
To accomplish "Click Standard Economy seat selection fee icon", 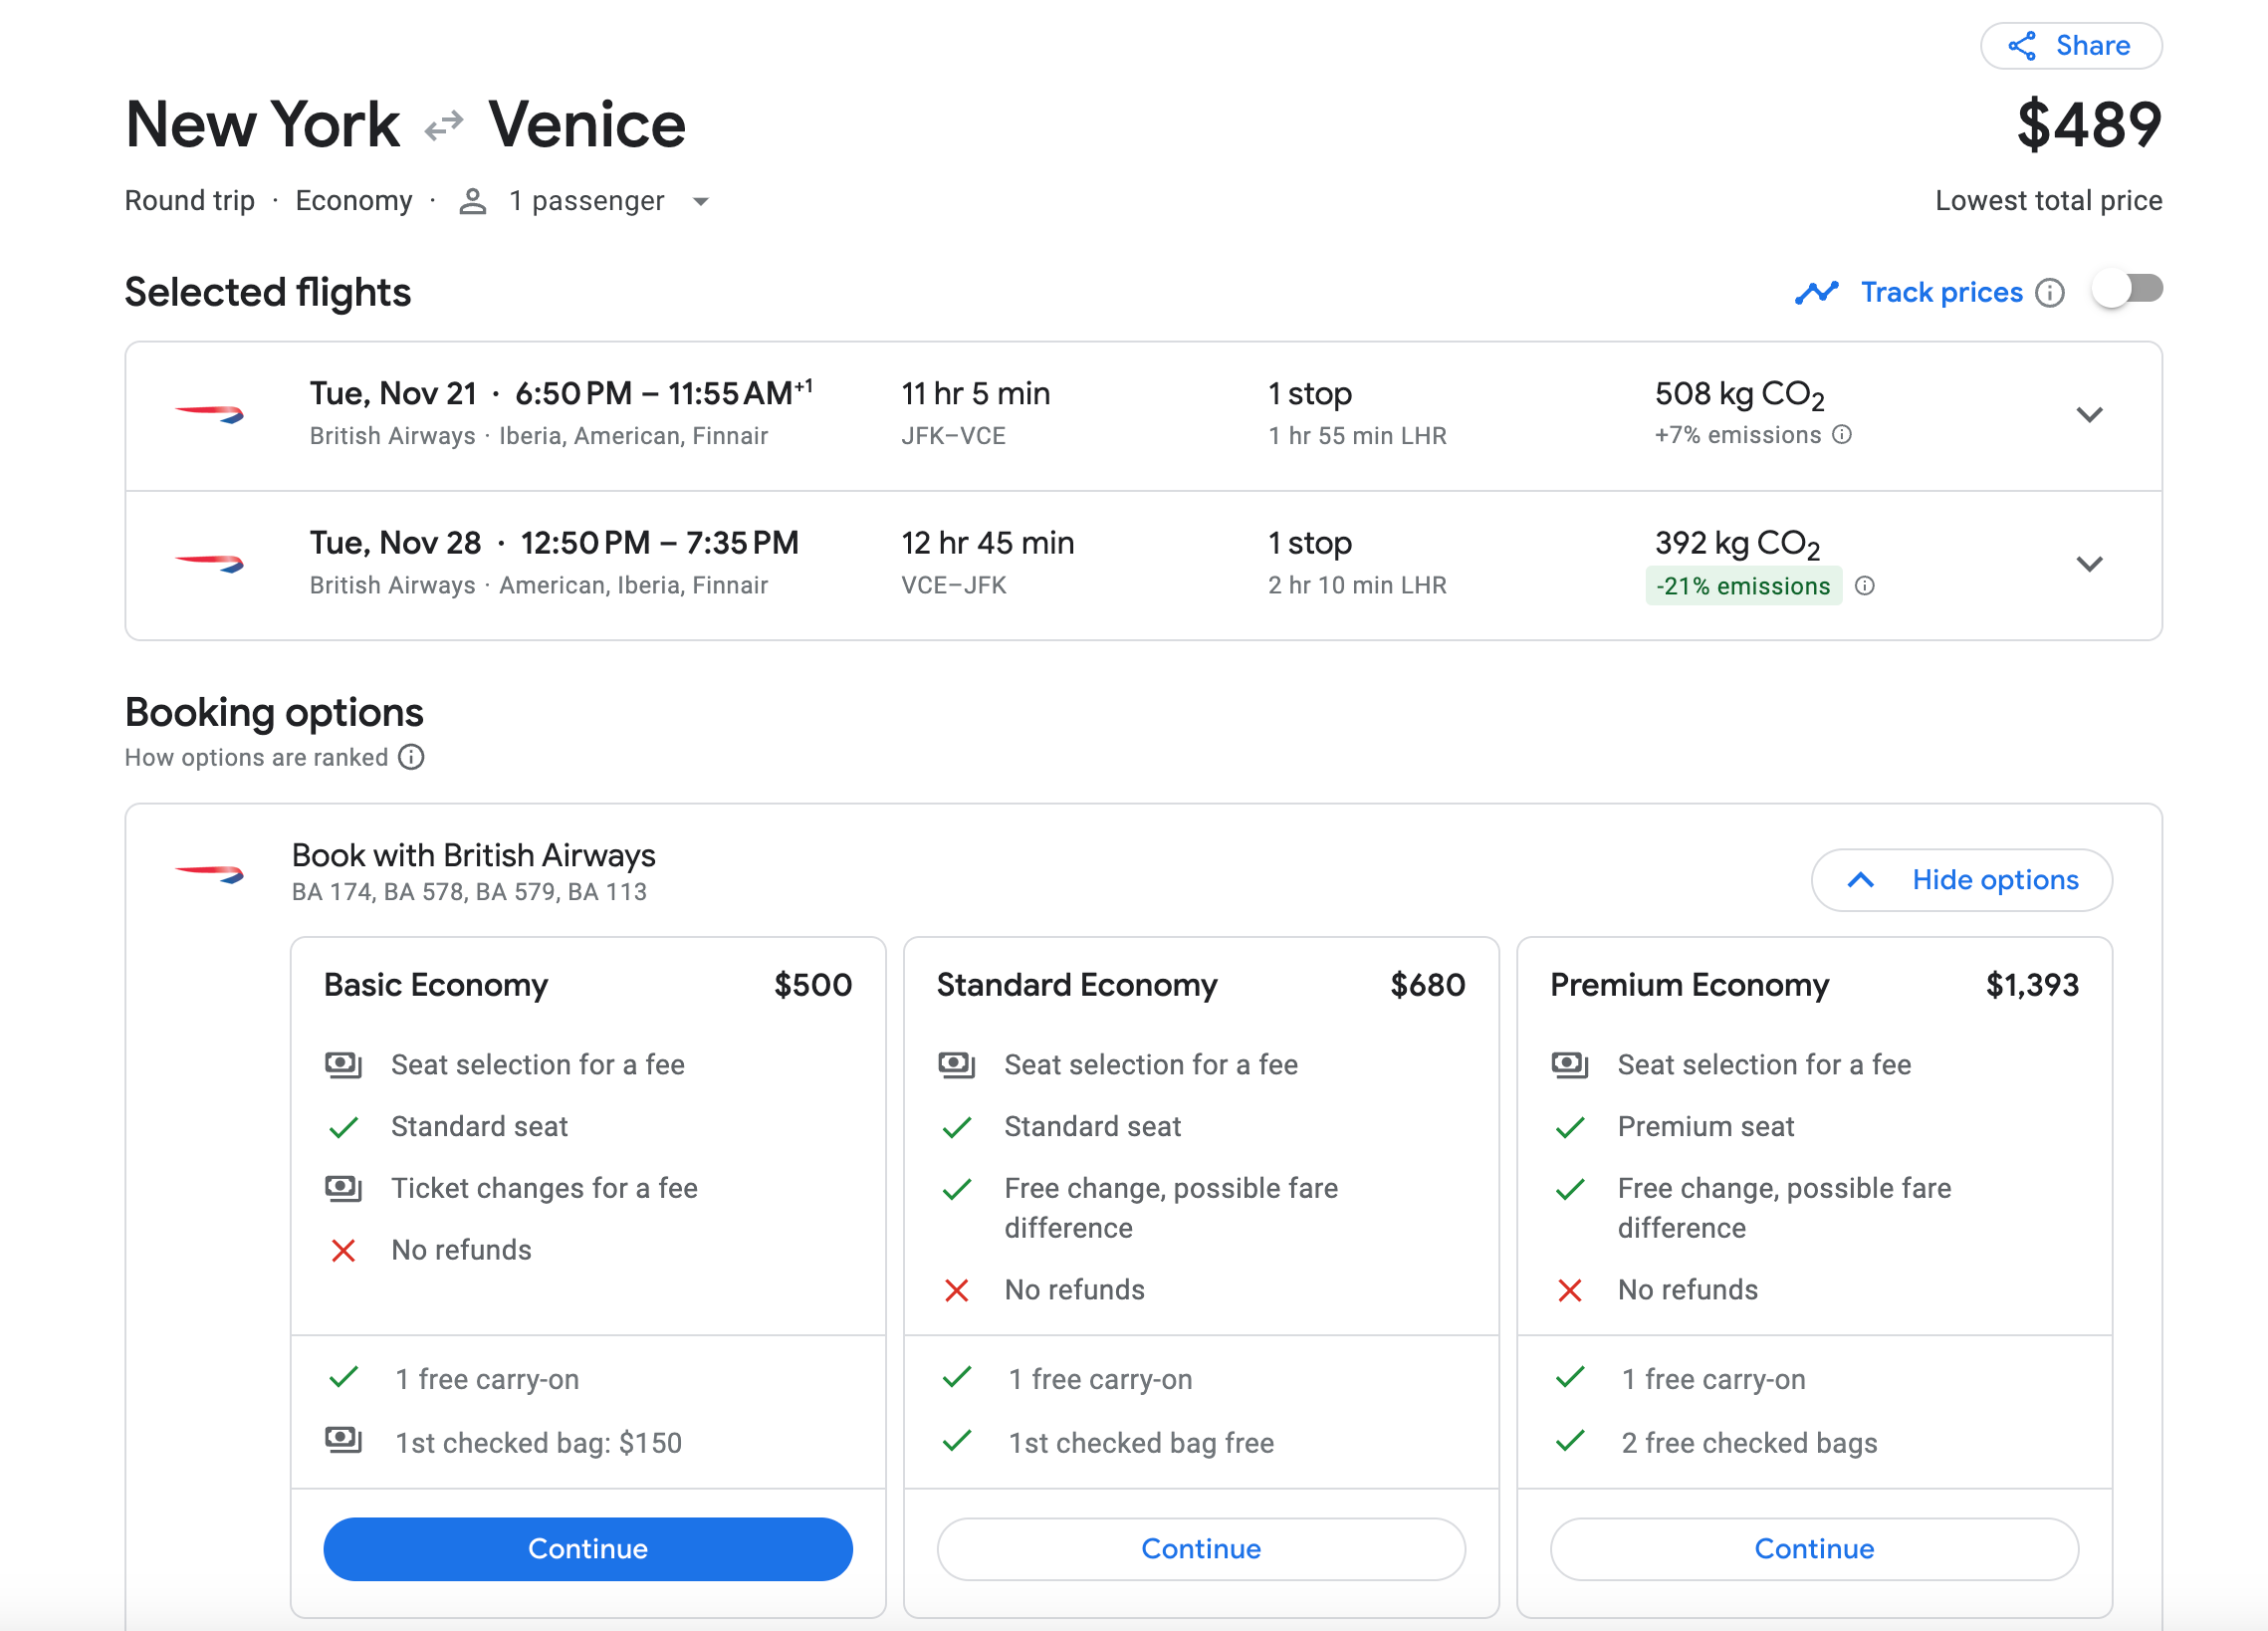I will pos(956,1065).
